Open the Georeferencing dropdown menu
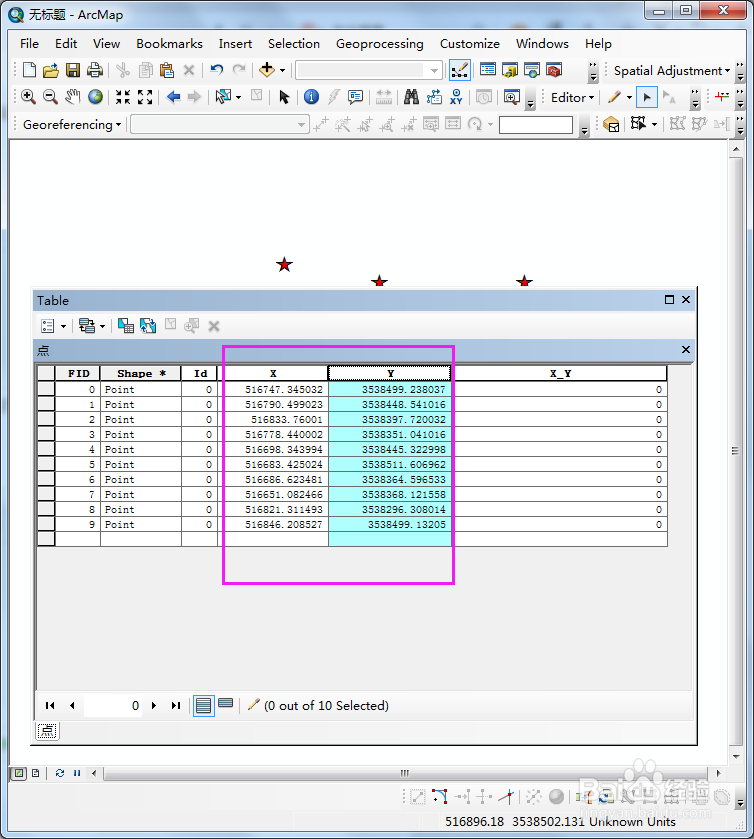The height and width of the screenshot is (839, 754). click(72, 124)
